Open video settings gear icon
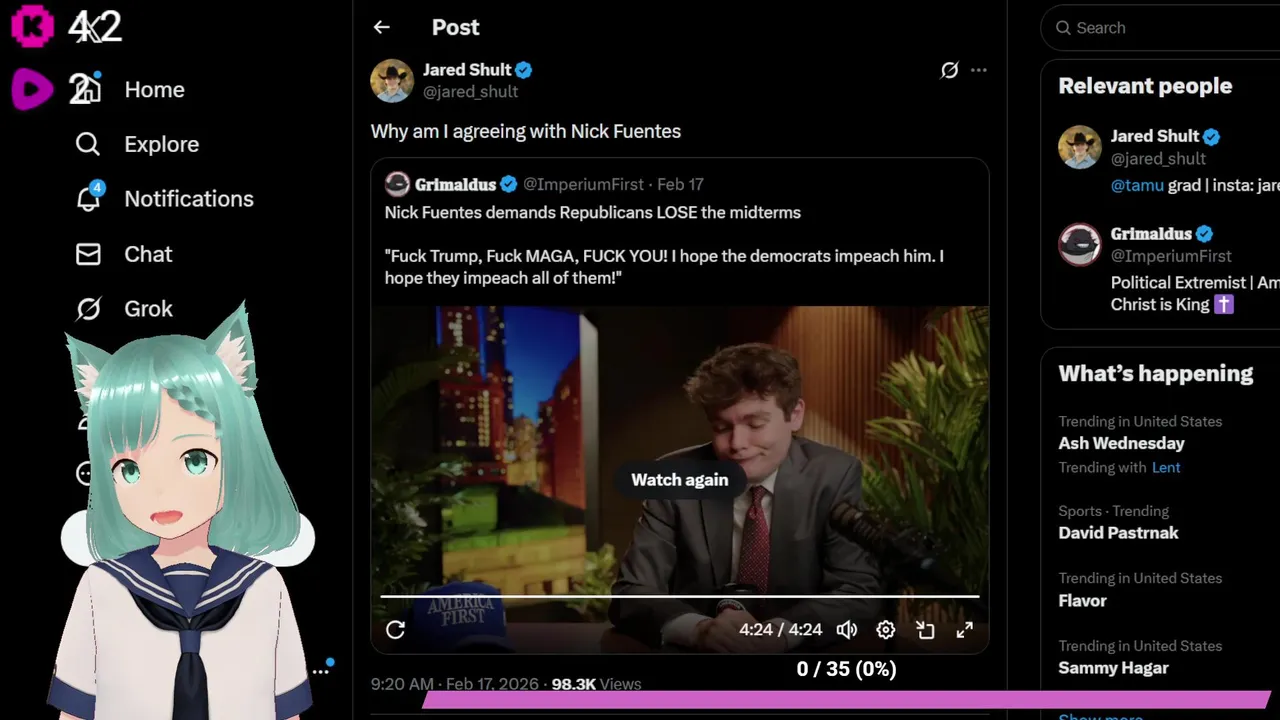The image size is (1280, 720). coord(886,630)
